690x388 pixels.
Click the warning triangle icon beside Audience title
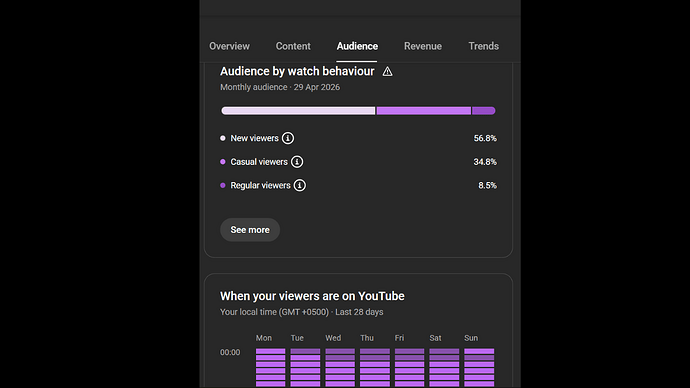387,71
